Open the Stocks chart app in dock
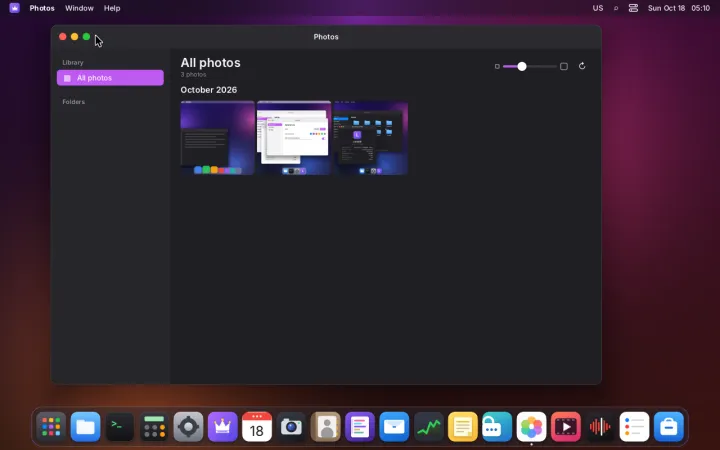The height and width of the screenshot is (450, 720). (428, 427)
